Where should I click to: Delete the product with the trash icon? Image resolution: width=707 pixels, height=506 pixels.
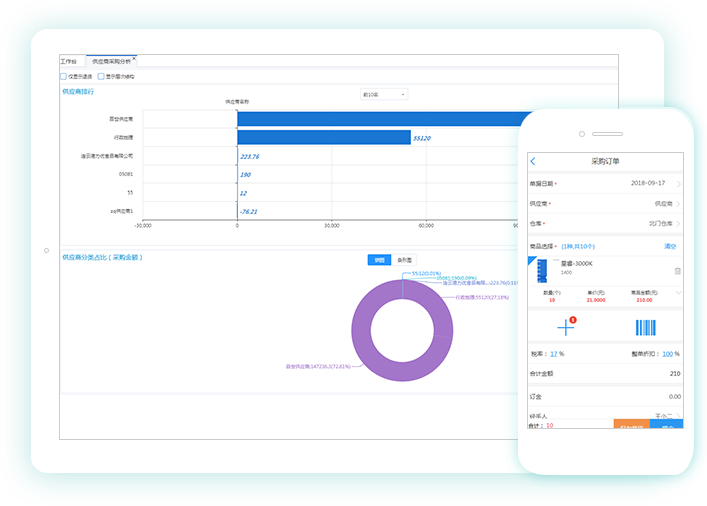(677, 271)
